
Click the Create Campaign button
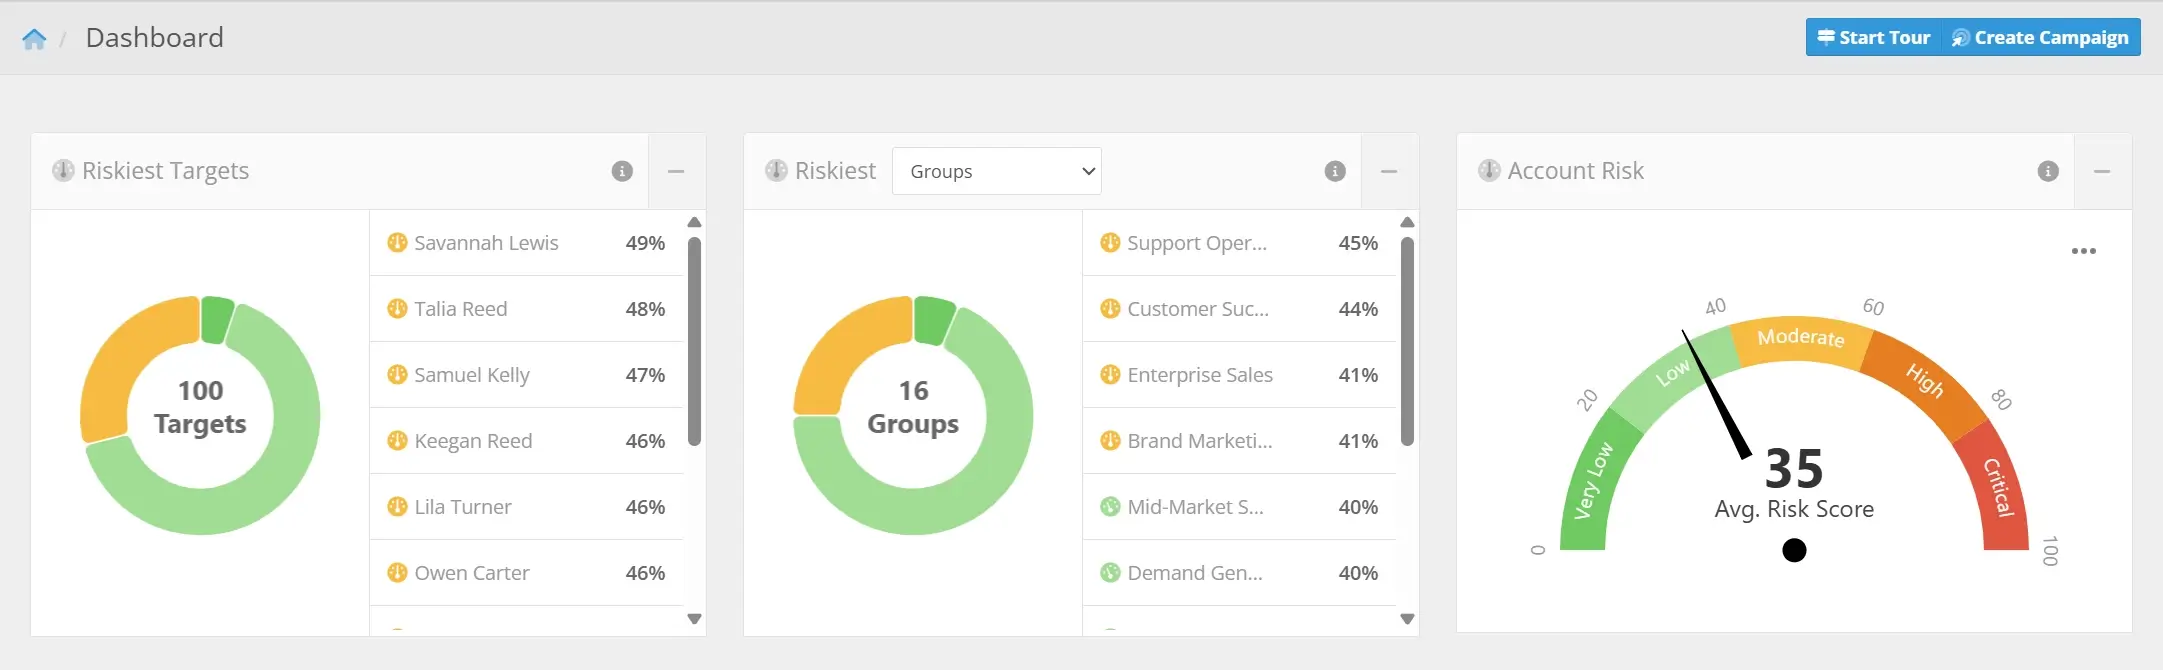[x=2040, y=38]
